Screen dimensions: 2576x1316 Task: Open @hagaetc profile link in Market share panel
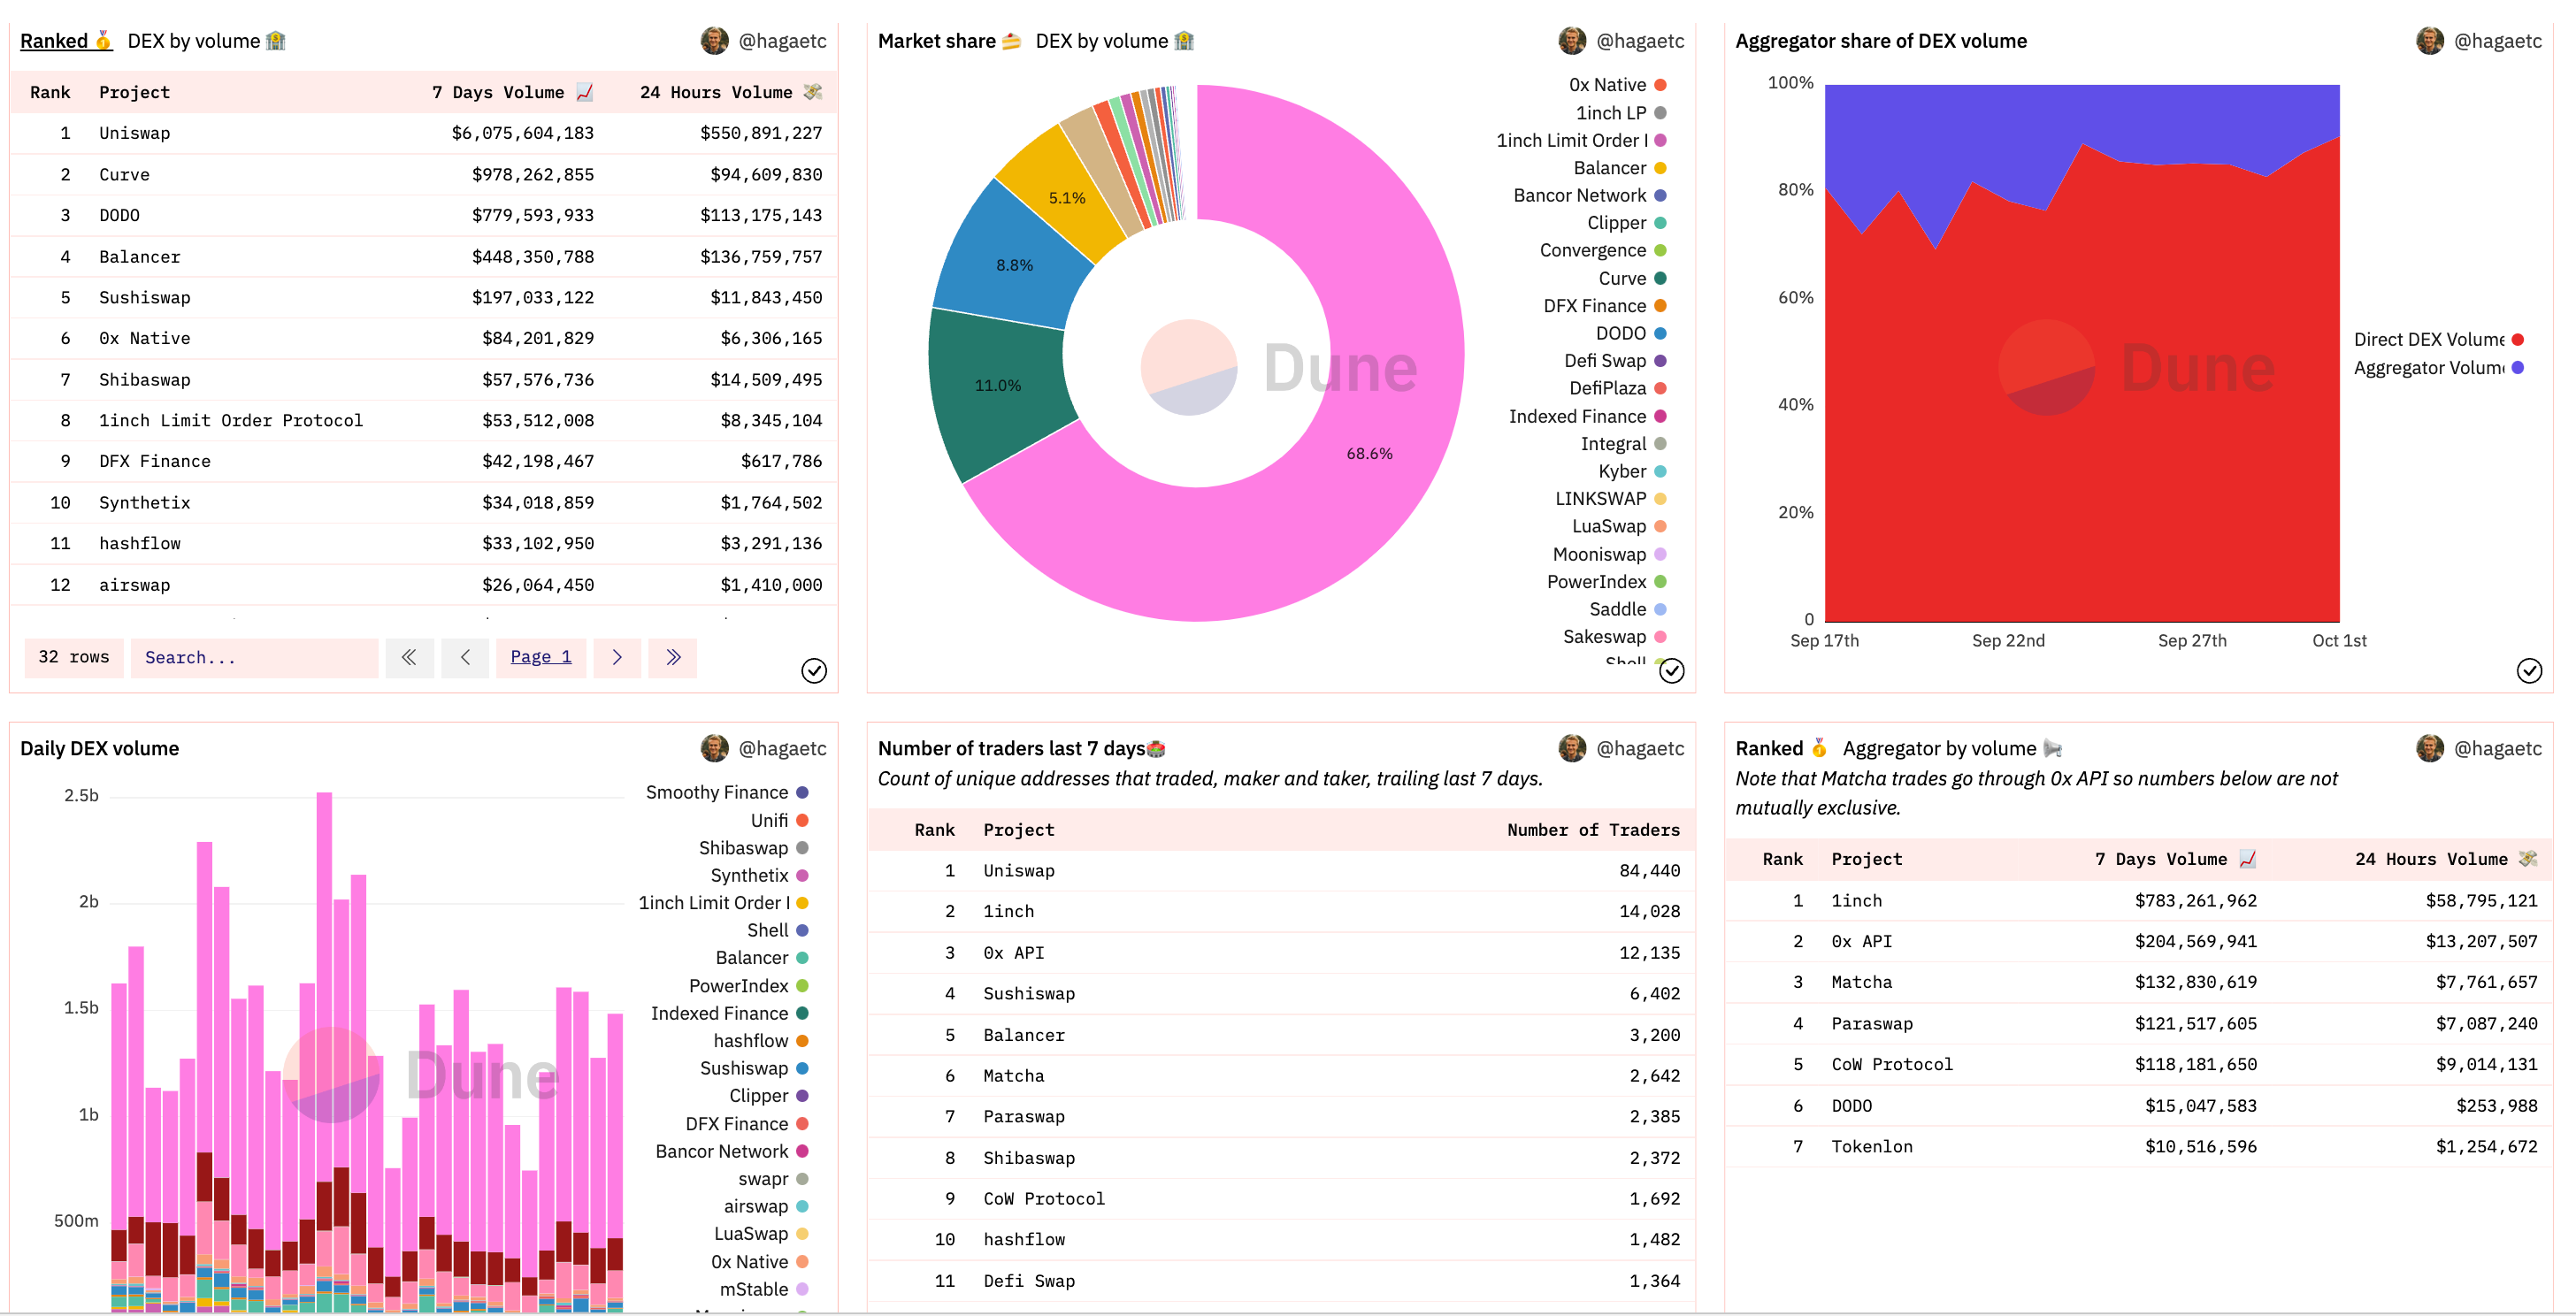[1640, 41]
